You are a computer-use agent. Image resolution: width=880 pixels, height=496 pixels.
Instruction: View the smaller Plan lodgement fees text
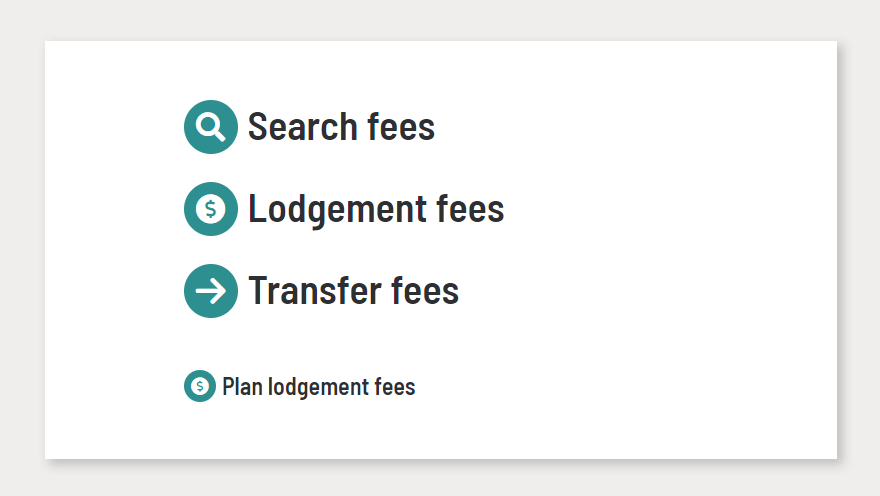coord(318,387)
